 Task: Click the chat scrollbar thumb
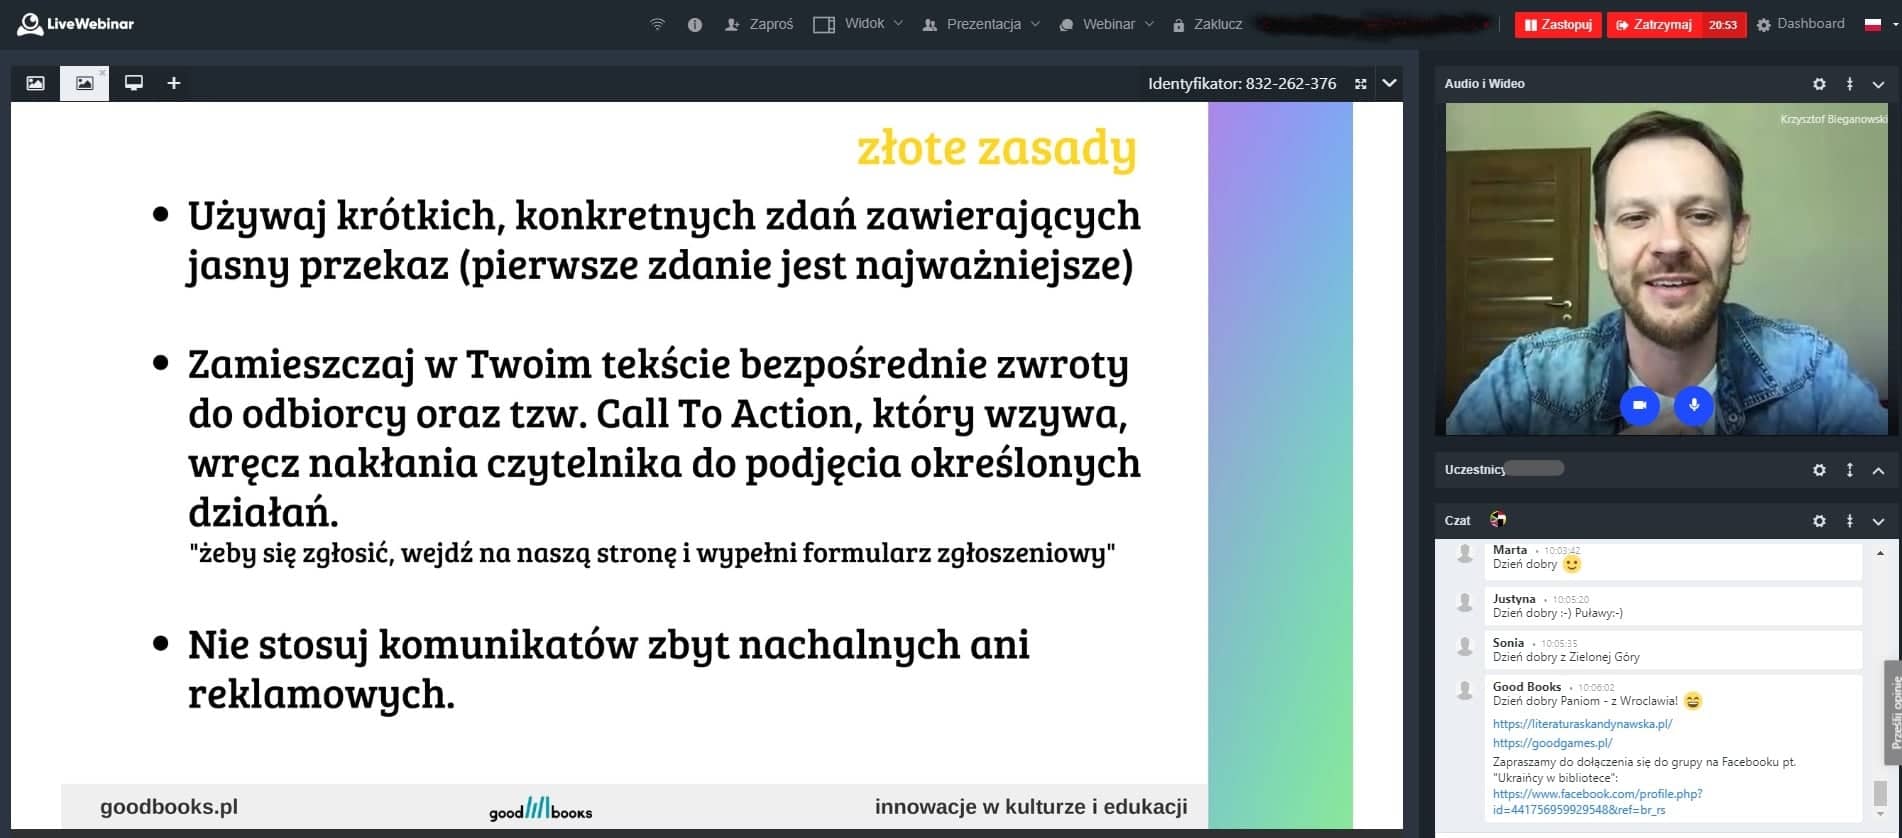click(x=1880, y=793)
